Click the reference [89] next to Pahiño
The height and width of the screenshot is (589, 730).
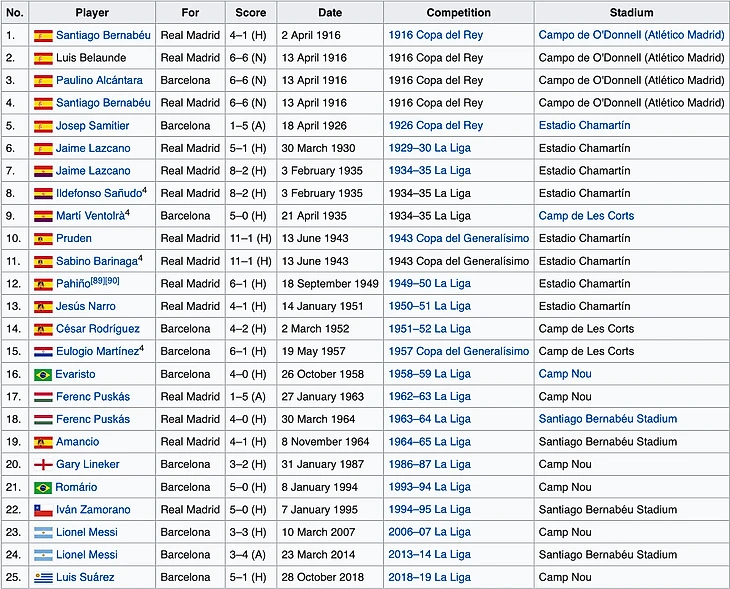(x=98, y=281)
